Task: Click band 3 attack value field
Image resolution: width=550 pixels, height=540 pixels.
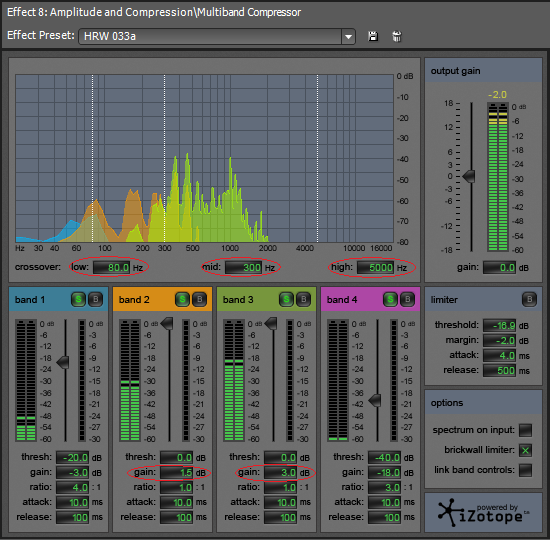Action: pyautogui.click(x=280, y=502)
